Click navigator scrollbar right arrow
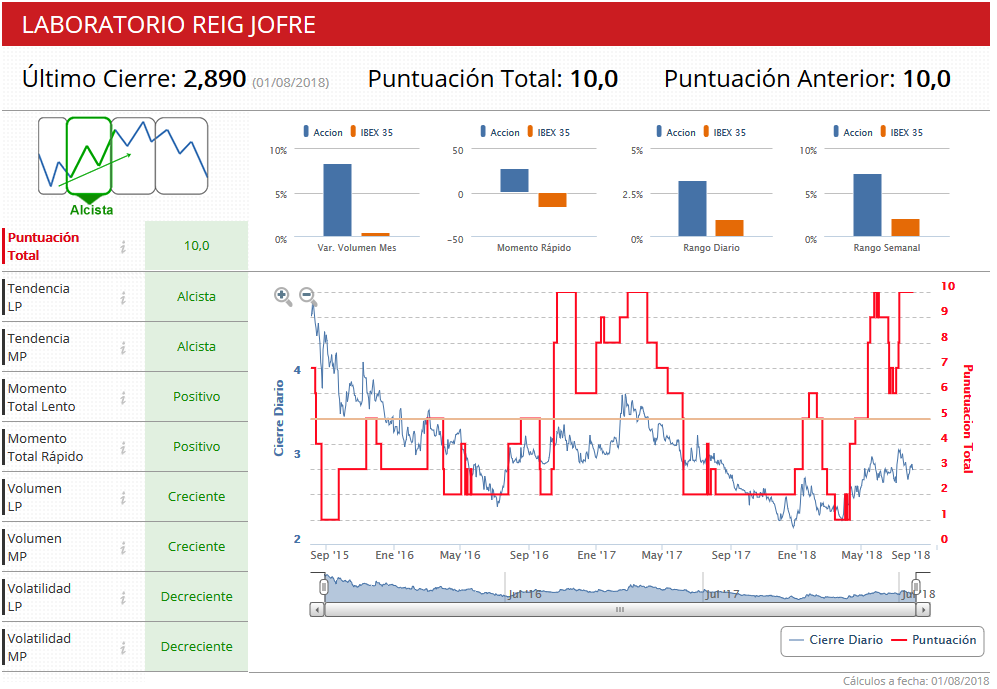Screen dimensions: 997x689 point(923,610)
